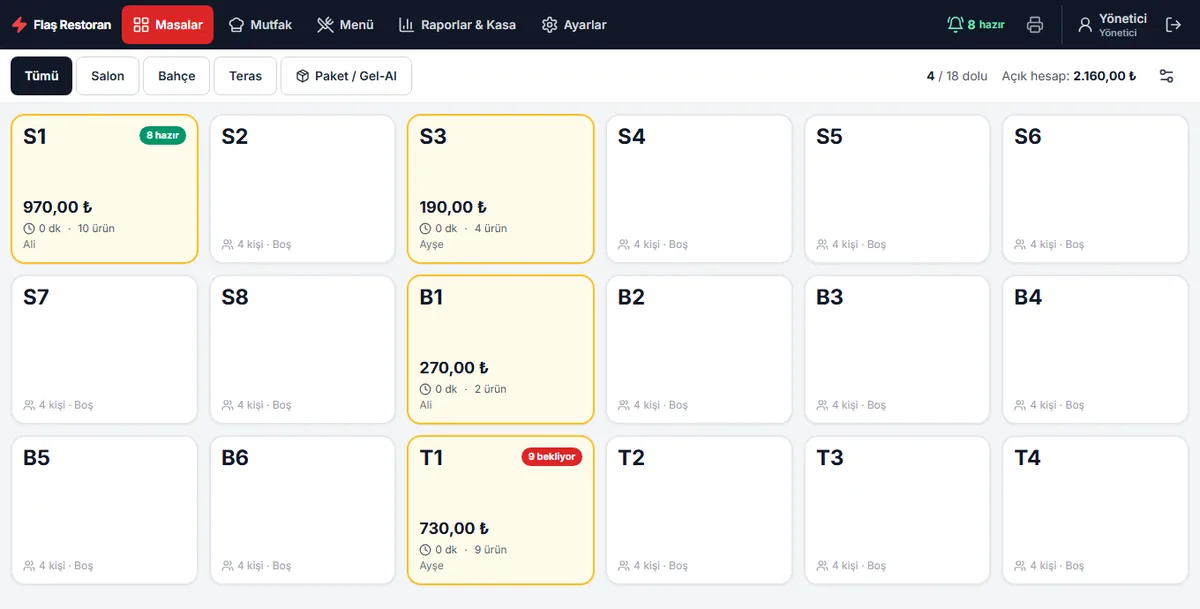Open empty table S8

click(x=303, y=350)
